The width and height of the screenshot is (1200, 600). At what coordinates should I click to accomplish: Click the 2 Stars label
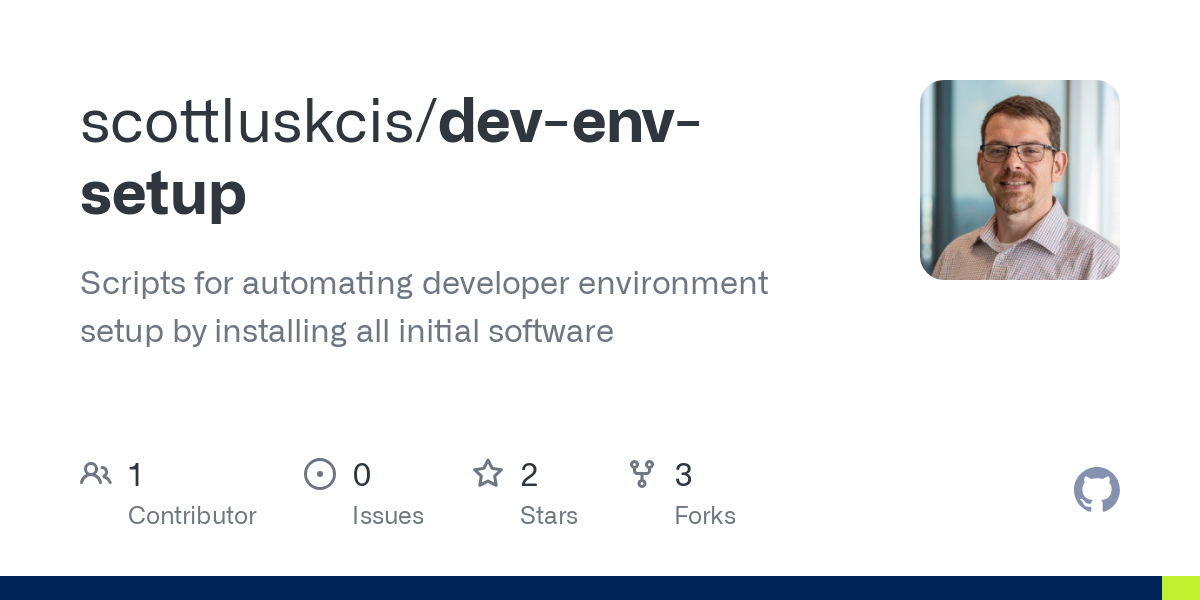pos(549,515)
